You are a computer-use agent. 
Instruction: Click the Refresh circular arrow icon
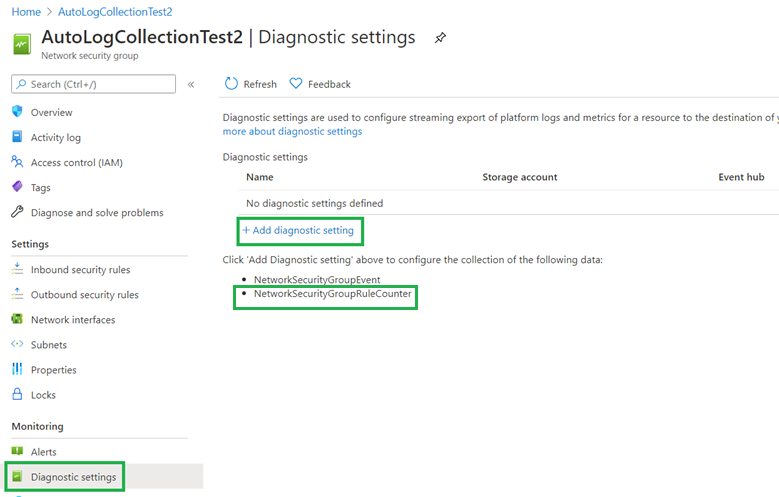[231, 83]
